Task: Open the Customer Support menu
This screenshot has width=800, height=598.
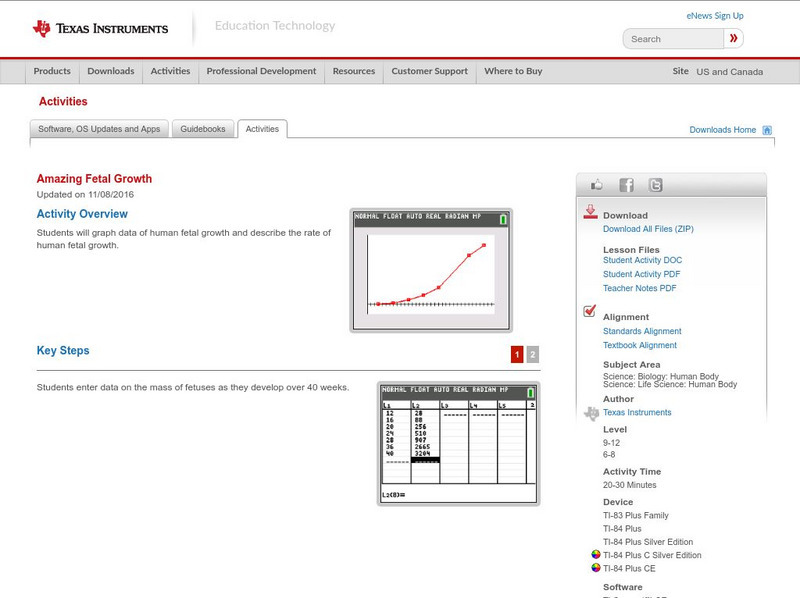Action: click(x=429, y=71)
